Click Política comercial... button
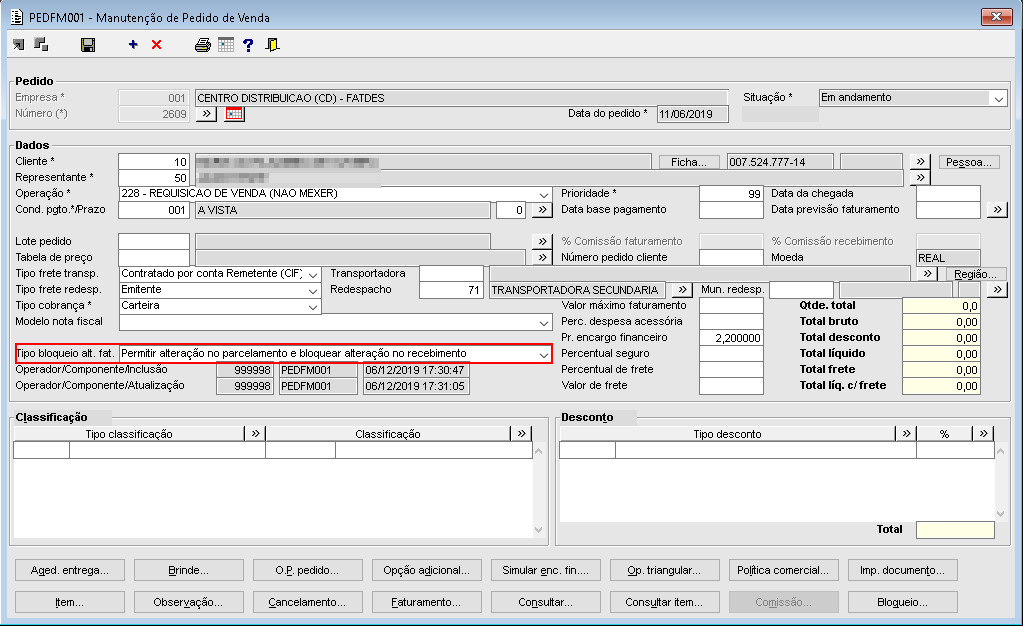The width and height of the screenshot is (1023, 626). [783, 570]
